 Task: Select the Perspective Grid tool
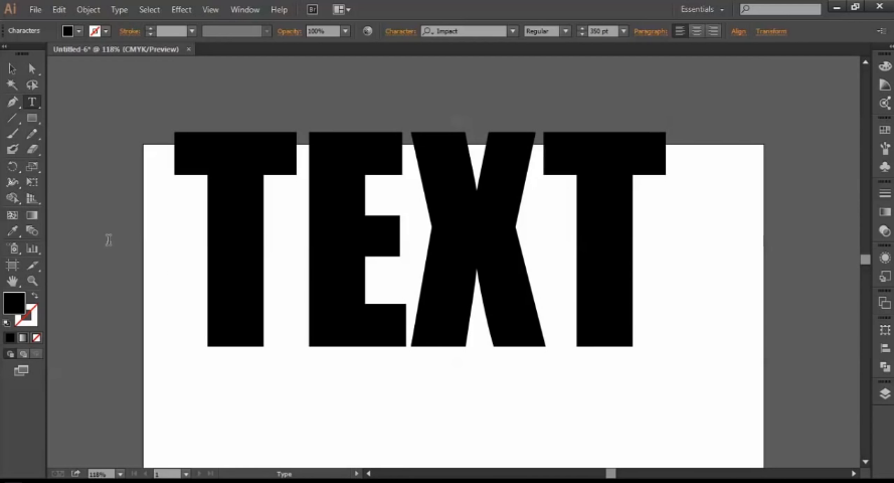(32, 198)
